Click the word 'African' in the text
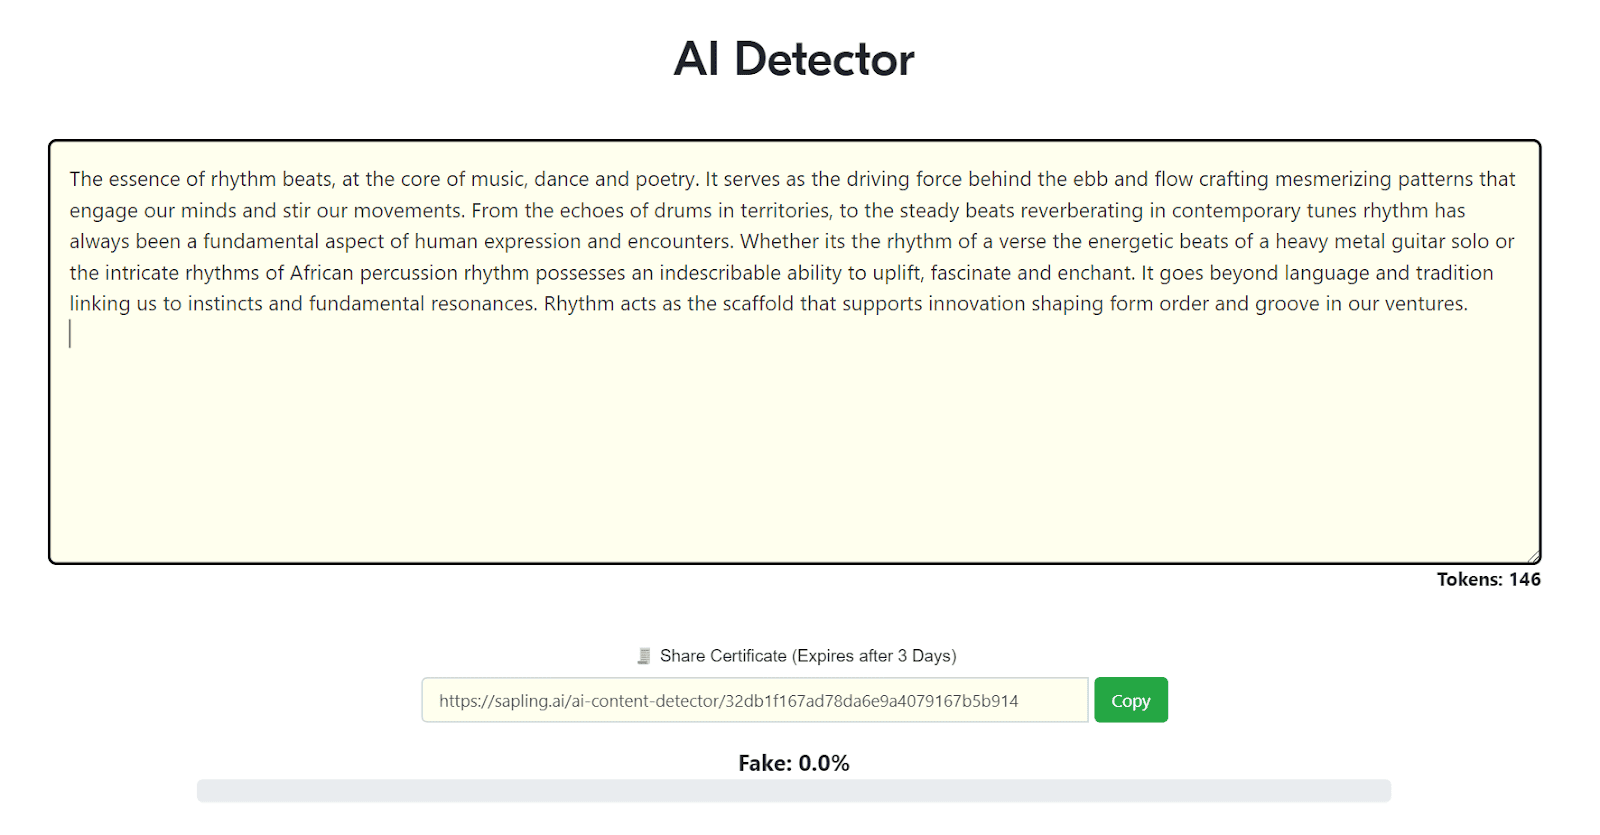Viewport: 1600px width, 835px height. click(321, 273)
